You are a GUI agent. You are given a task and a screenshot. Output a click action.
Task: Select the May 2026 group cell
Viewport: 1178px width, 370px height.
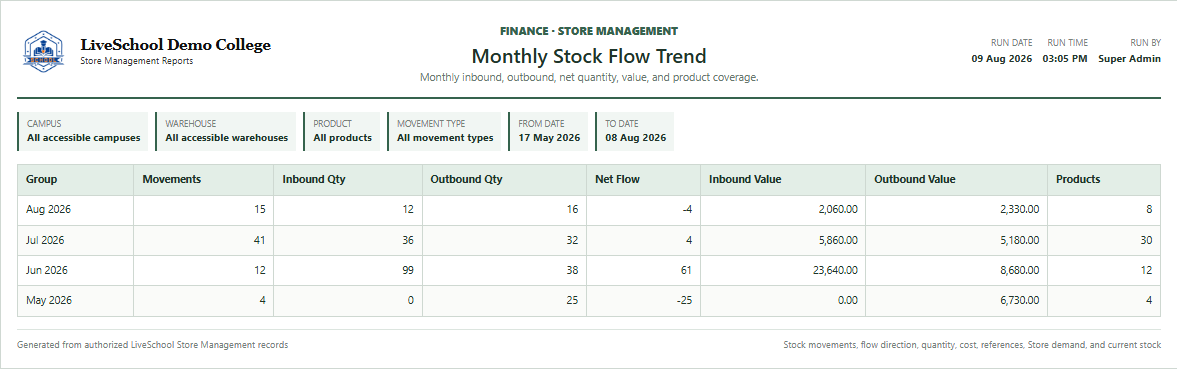pos(75,301)
